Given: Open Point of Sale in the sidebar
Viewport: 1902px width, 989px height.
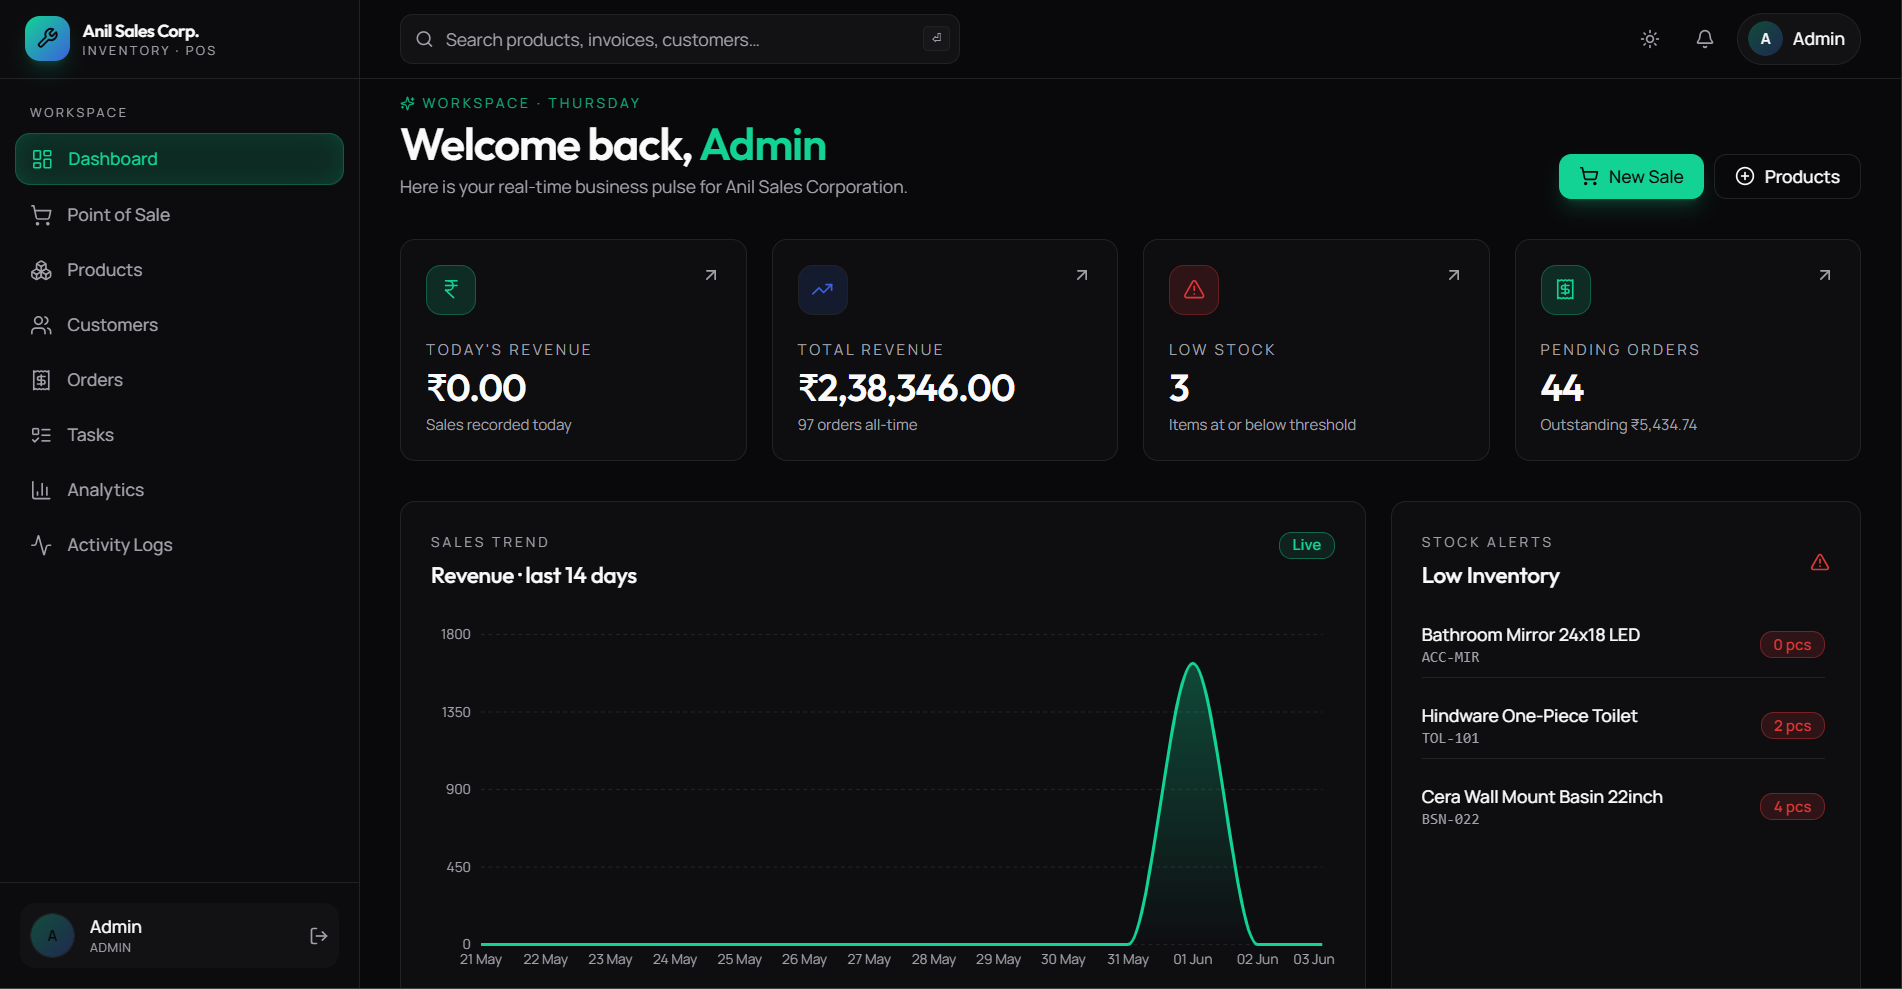Looking at the screenshot, I should [x=179, y=215].
